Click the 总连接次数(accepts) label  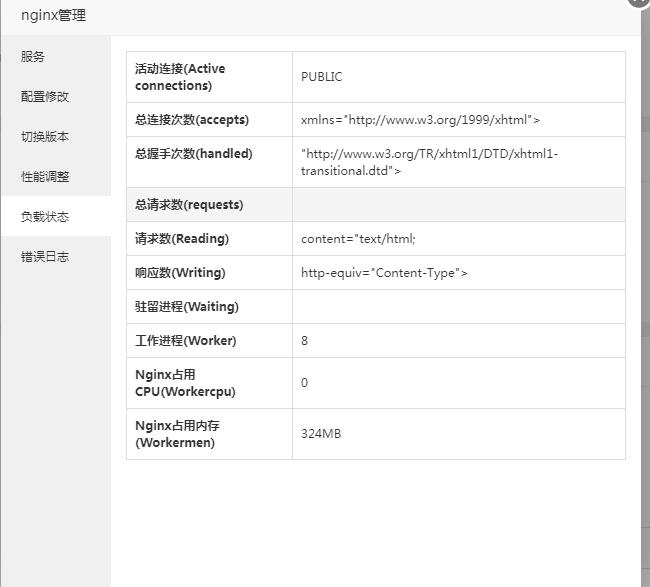(x=192, y=120)
